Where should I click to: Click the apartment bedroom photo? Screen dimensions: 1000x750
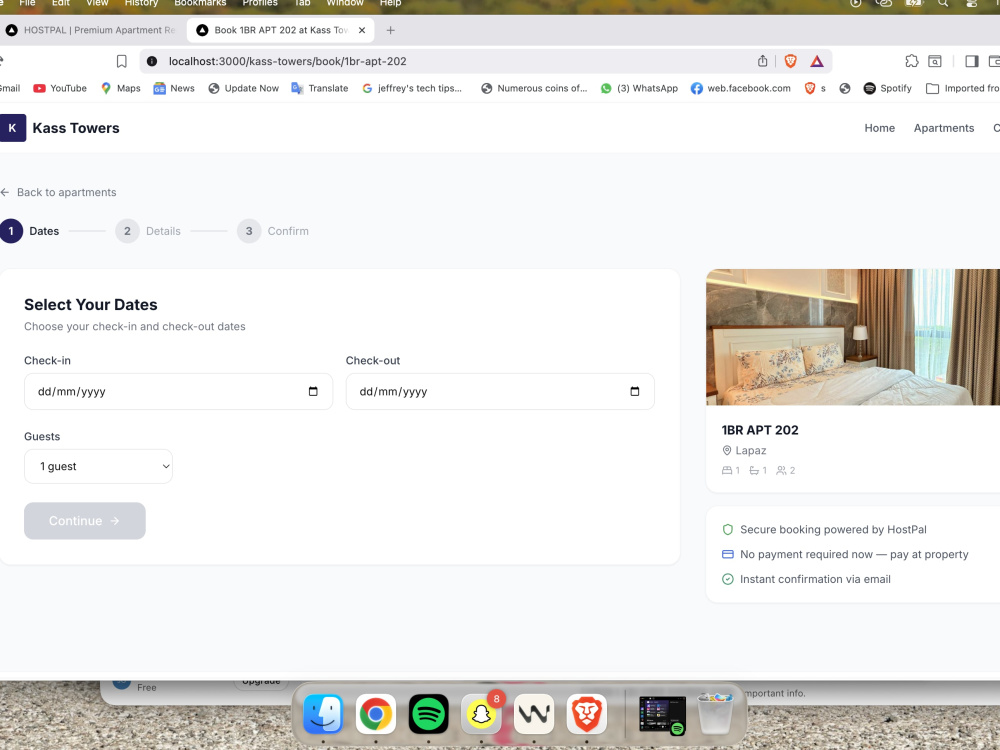[853, 337]
